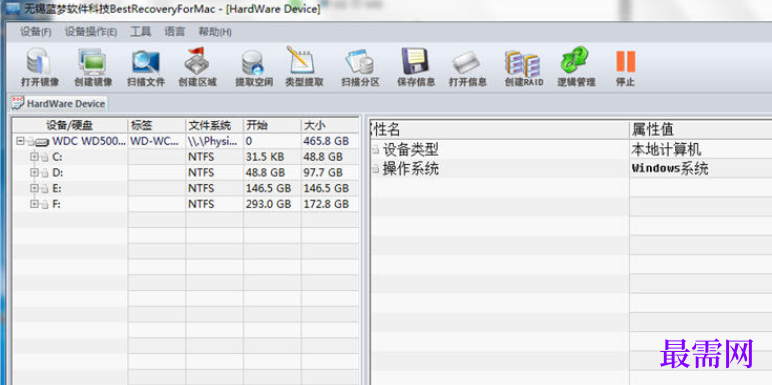Expand the F: partition node
The height and width of the screenshot is (385, 772).
point(34,204)
